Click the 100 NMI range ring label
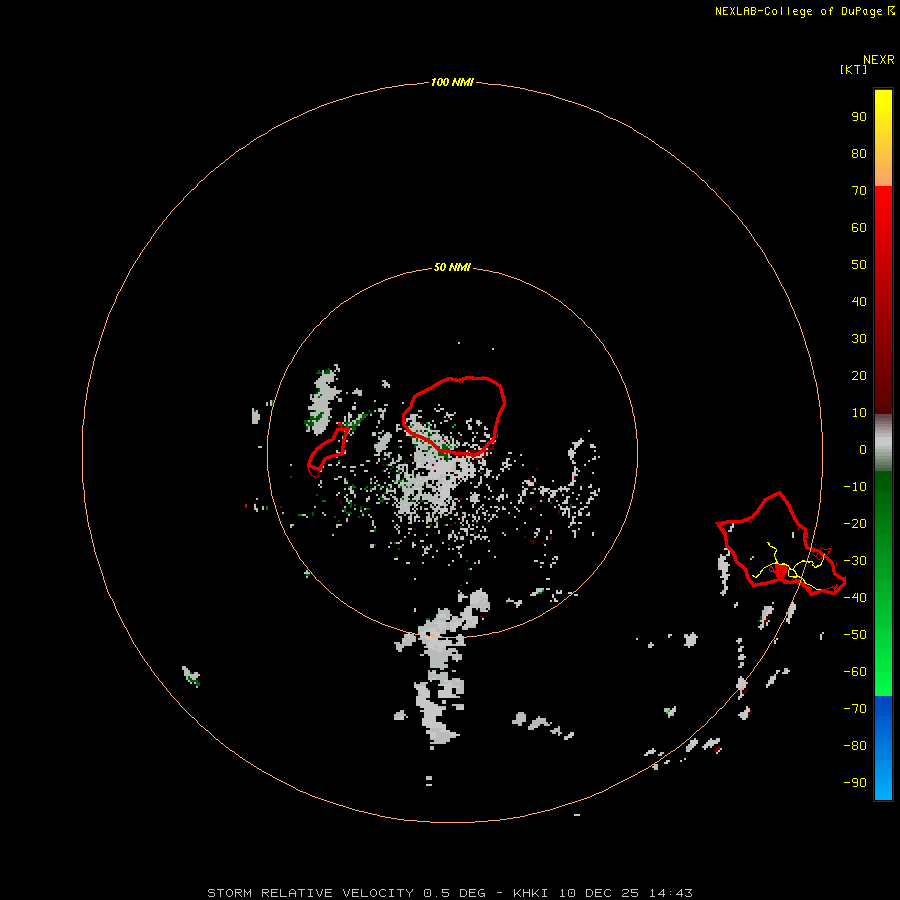The width and height of the screenshot is (900, 900). click(x=452, y=82)
